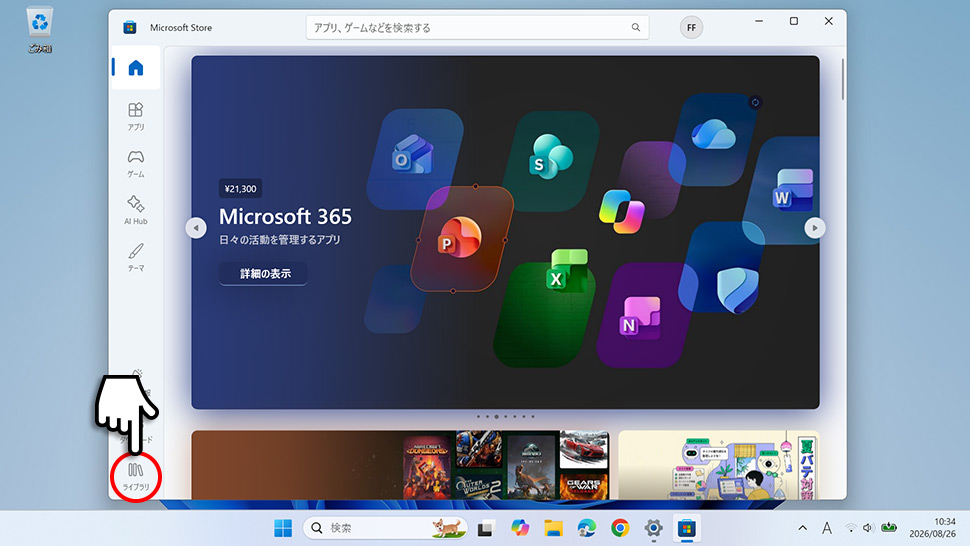The height and width of the screenshot is (546, 970).
Task: Open Settings gear from taskbar
Action: click(x=653, y=528)
